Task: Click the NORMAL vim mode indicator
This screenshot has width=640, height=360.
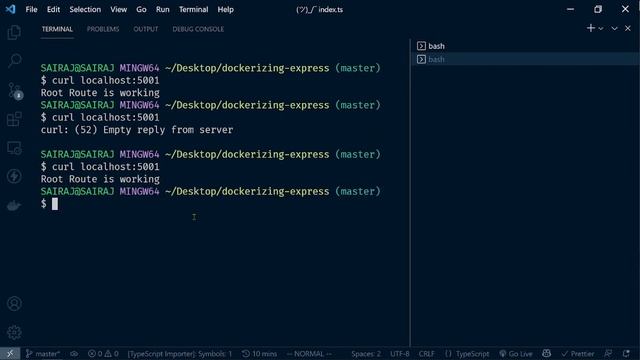Action: (x=309, y=353)
